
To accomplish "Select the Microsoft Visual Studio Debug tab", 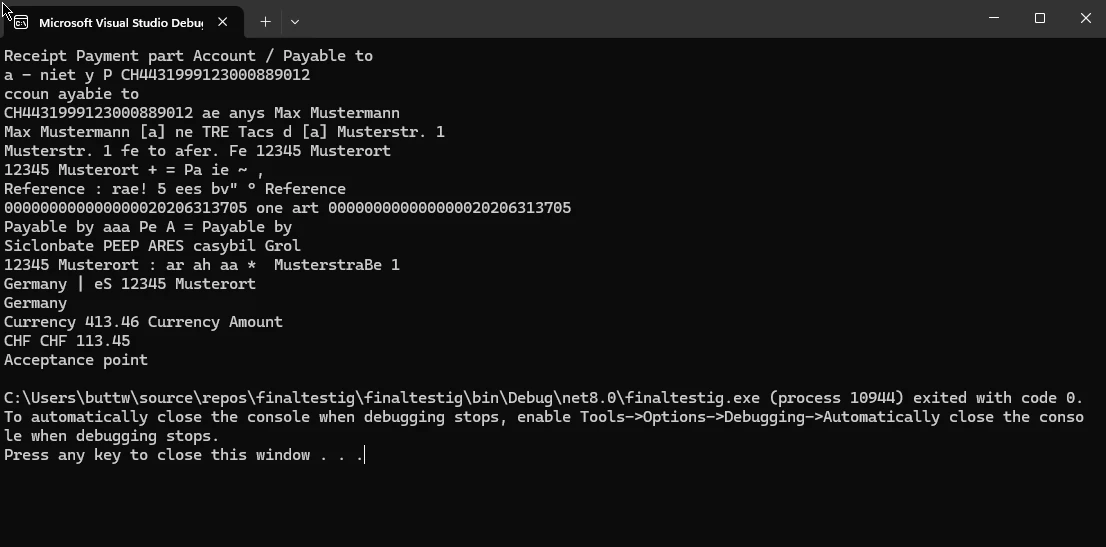I will click(x=120, y=21).
